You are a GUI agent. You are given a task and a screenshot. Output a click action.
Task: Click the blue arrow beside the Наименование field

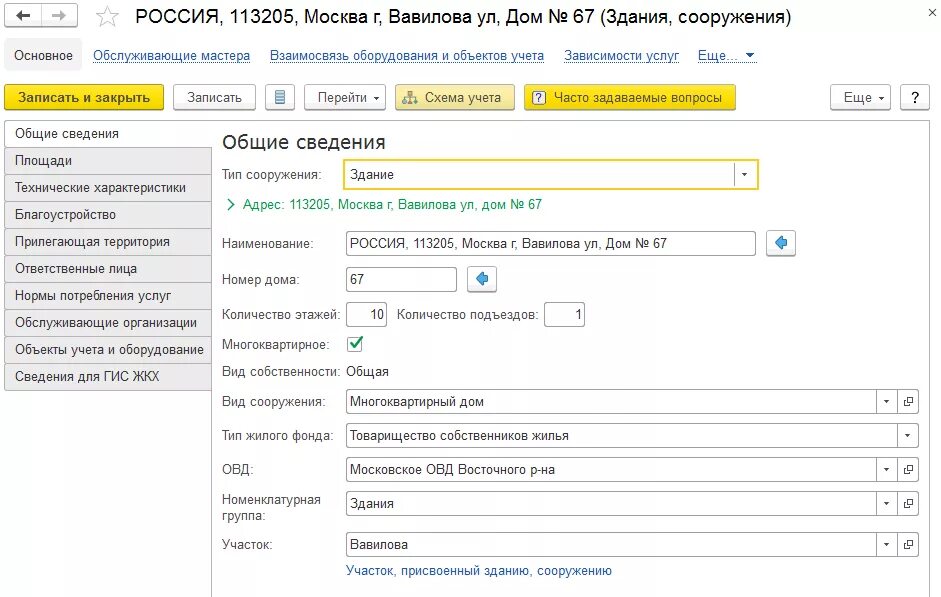pyautogui.click(x=781, y=243)
